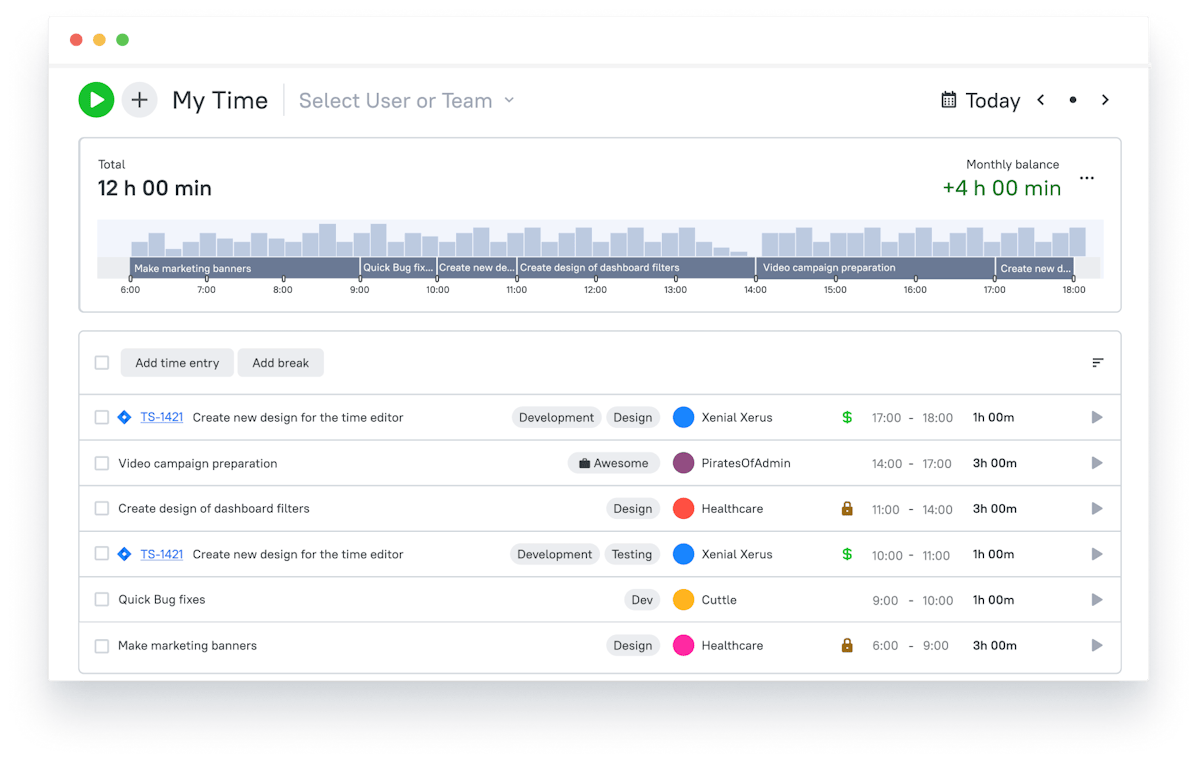This screenshot has width=1200, height=762.
Task: Click the Dev tag on Quick Bug fixes
Action: pos(642,600)
